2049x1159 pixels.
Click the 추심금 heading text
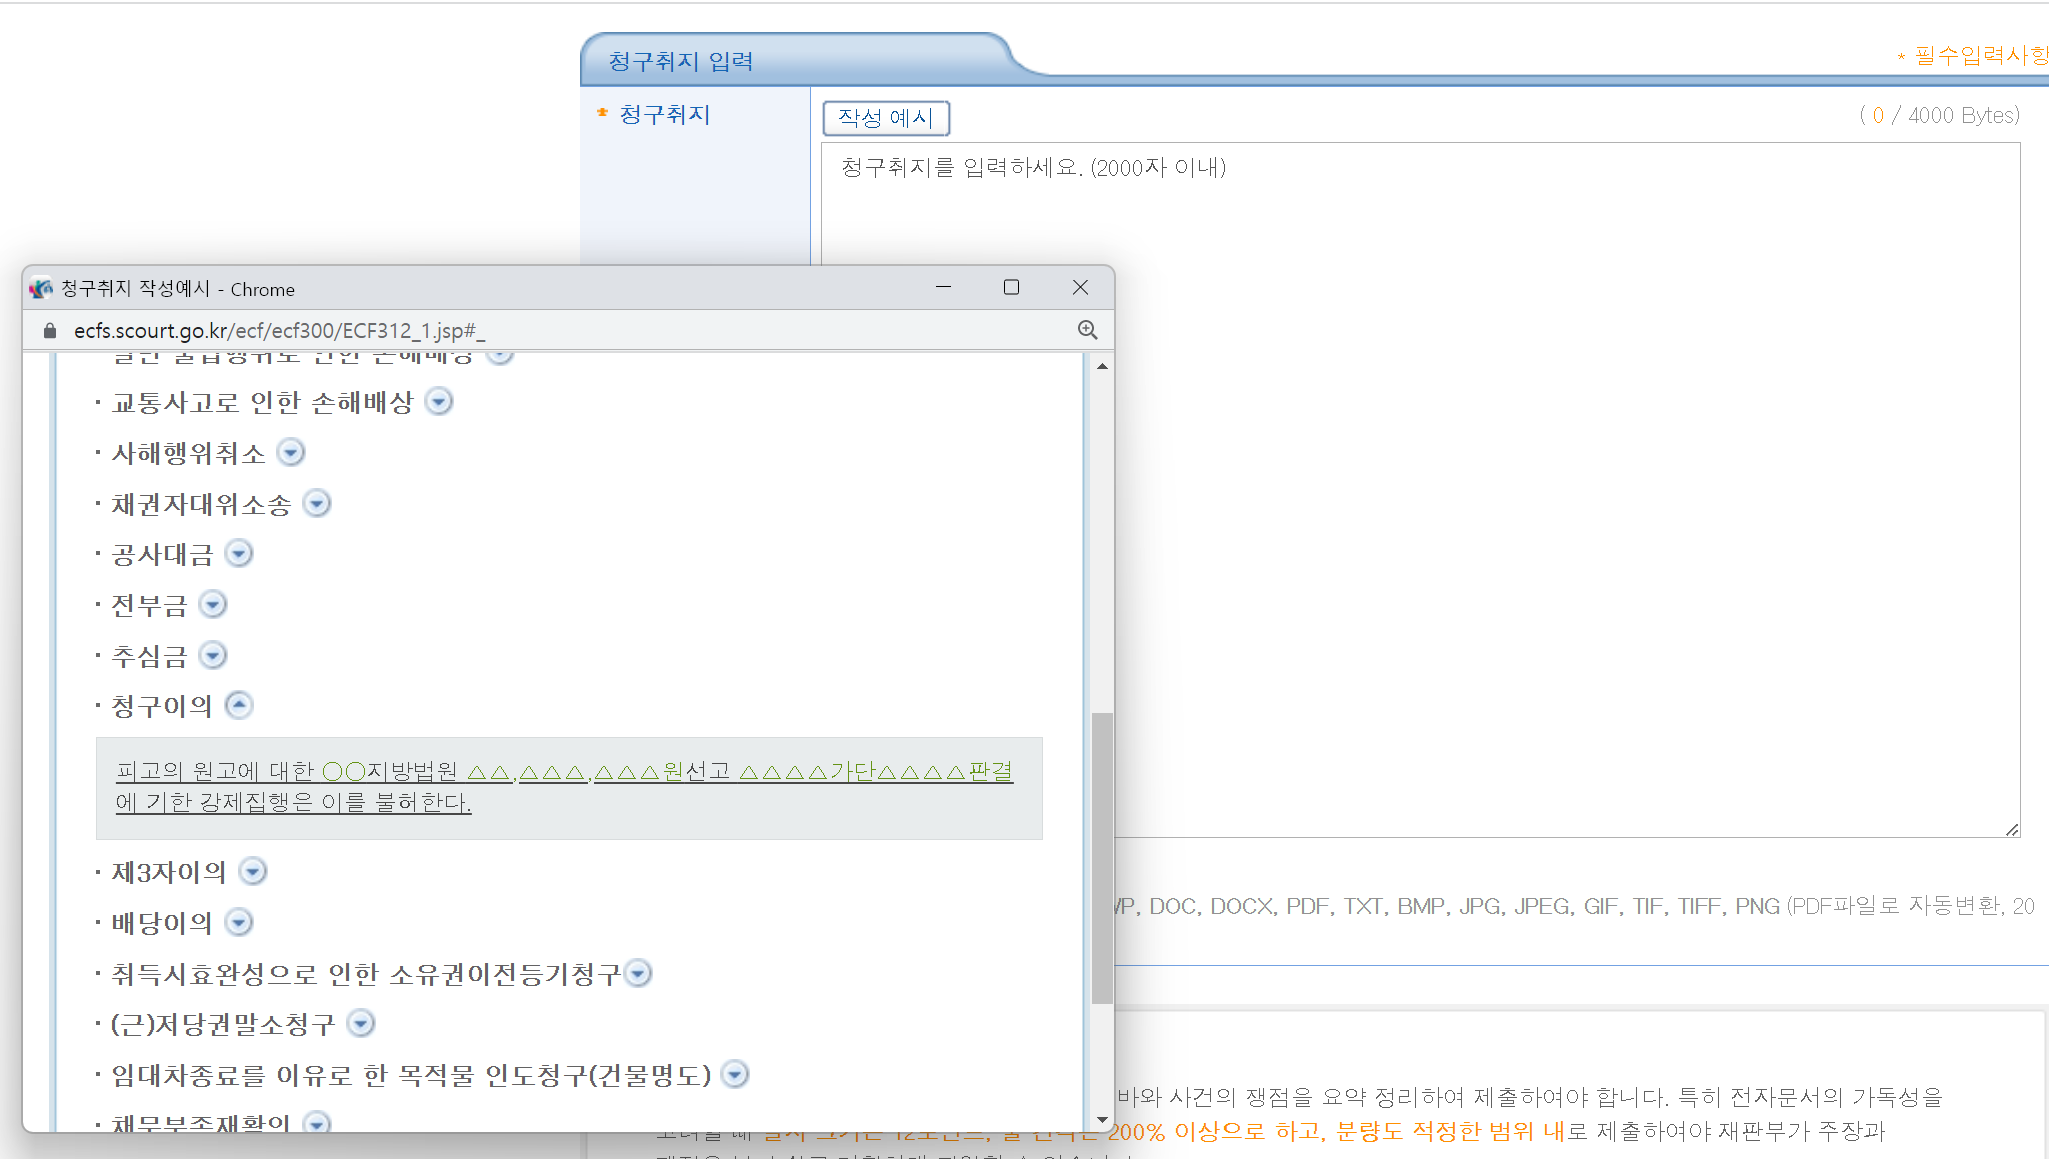coord(149,656)
